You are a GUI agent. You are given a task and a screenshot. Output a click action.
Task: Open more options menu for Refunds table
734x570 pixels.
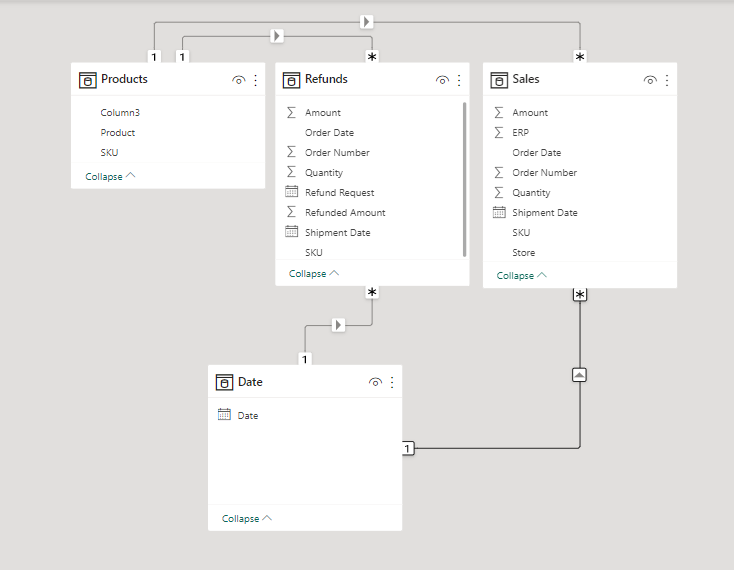(x=459, y=80)
